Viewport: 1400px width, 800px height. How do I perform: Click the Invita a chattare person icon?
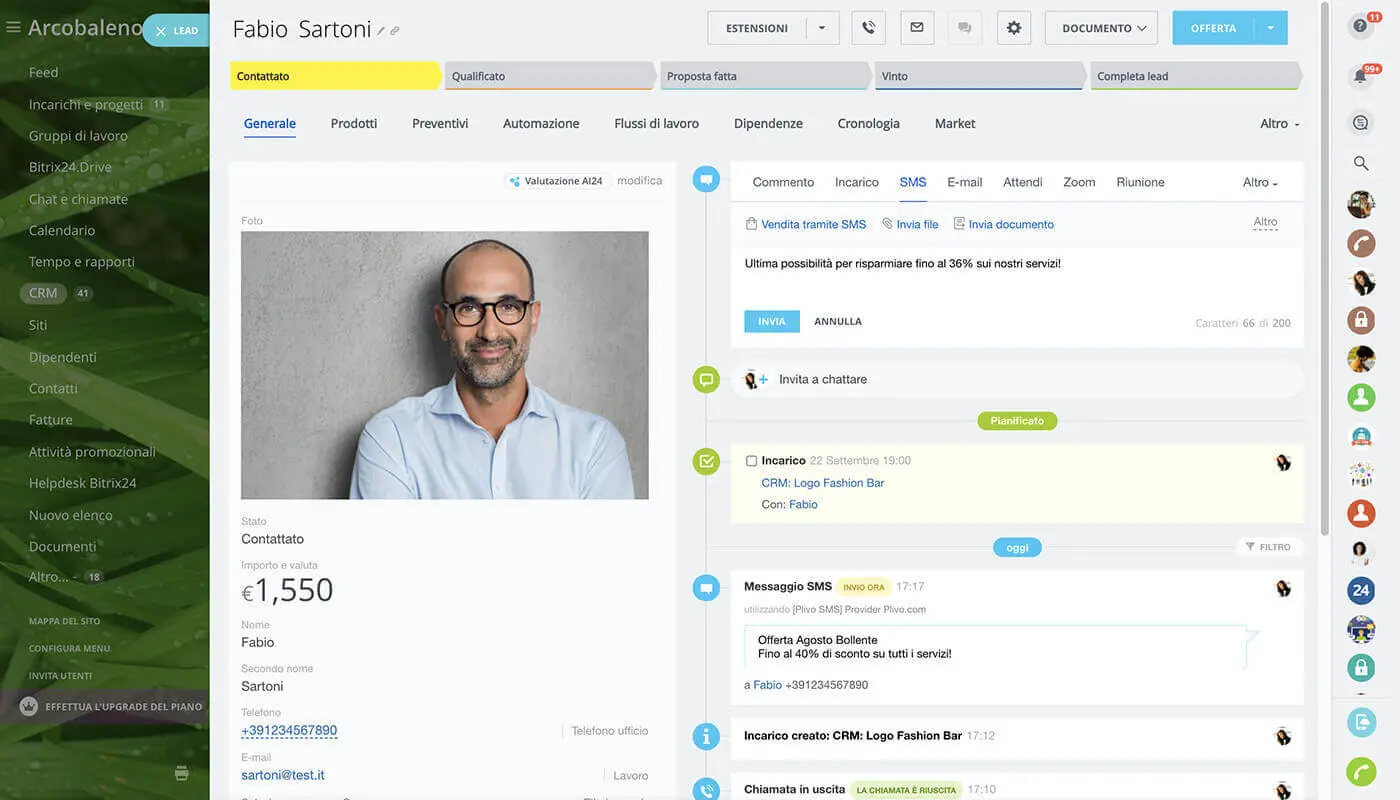(x=756, y=380)
